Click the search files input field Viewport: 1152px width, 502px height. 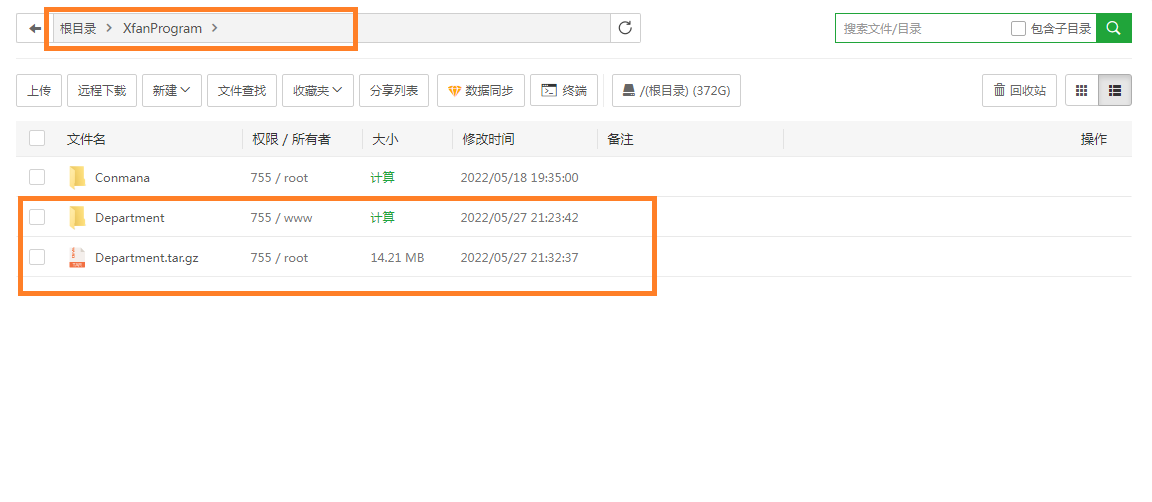[x=922, y=29]
